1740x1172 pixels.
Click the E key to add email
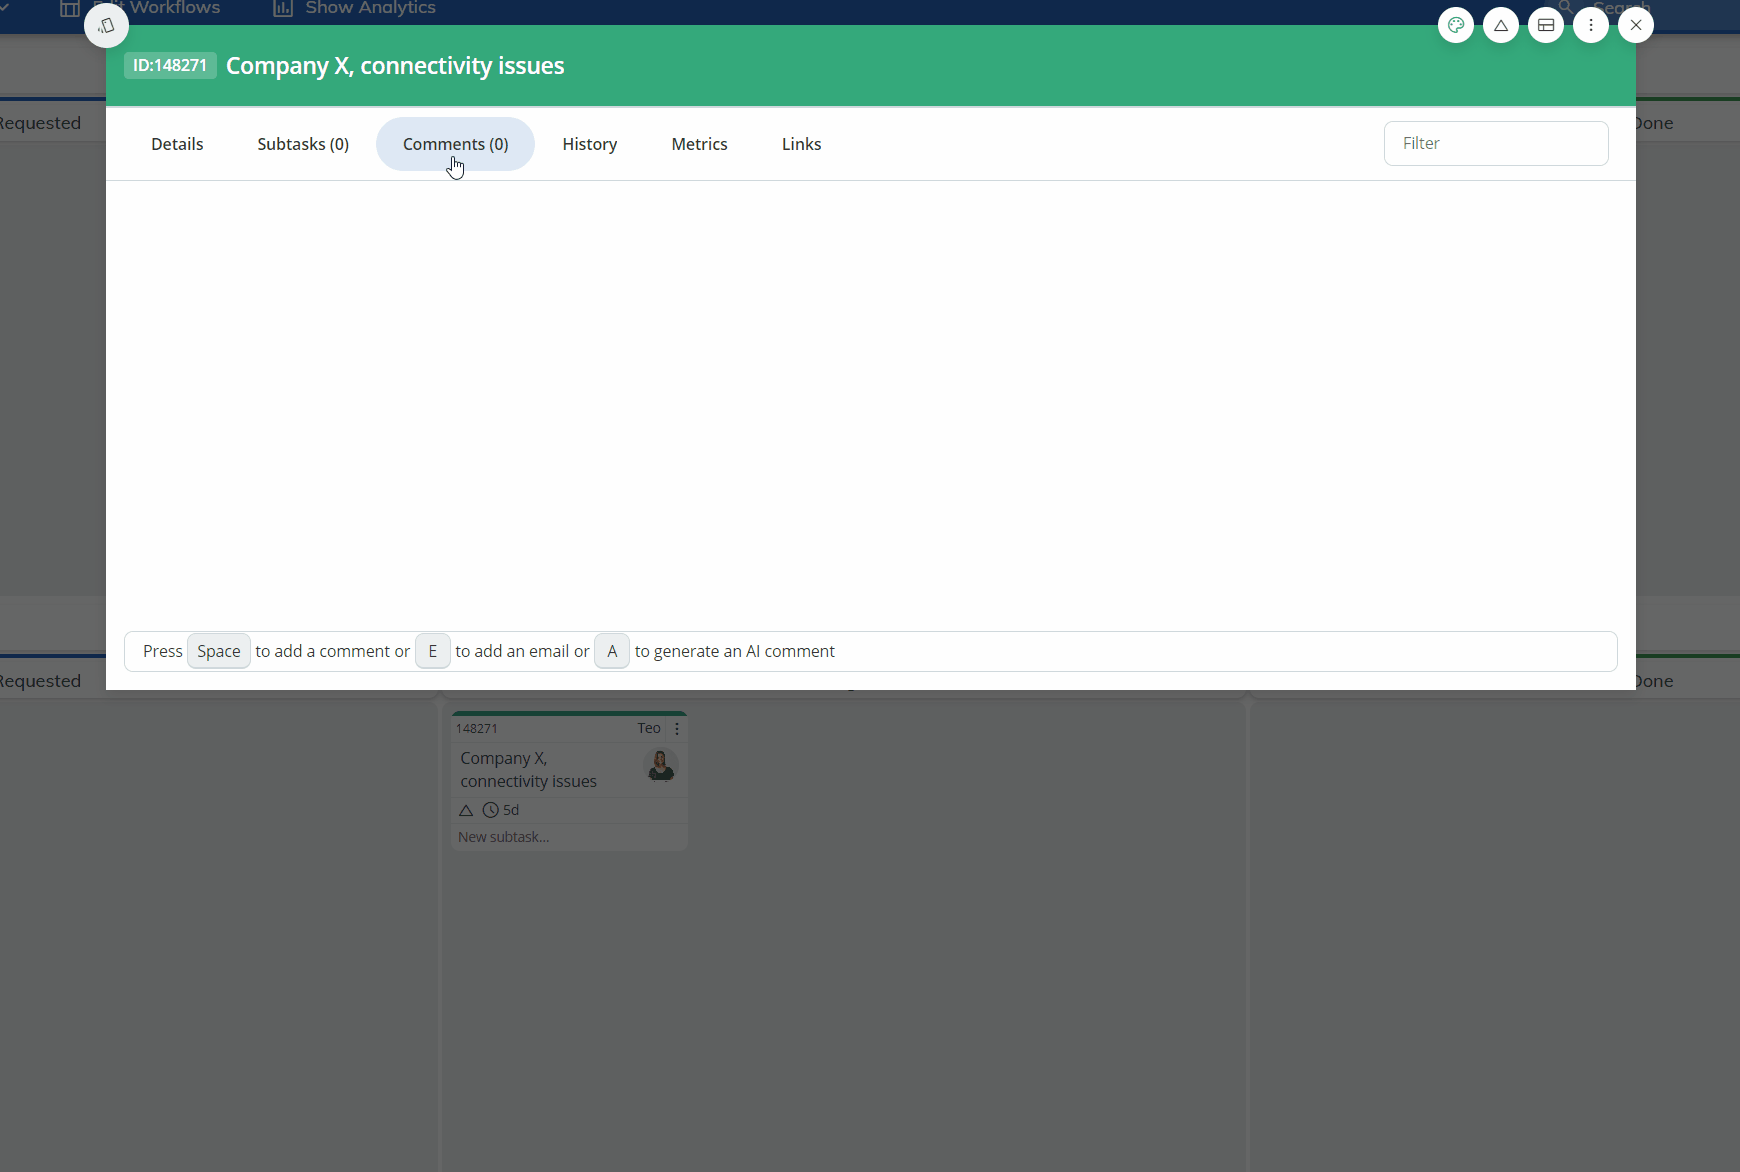coord(432,651)
